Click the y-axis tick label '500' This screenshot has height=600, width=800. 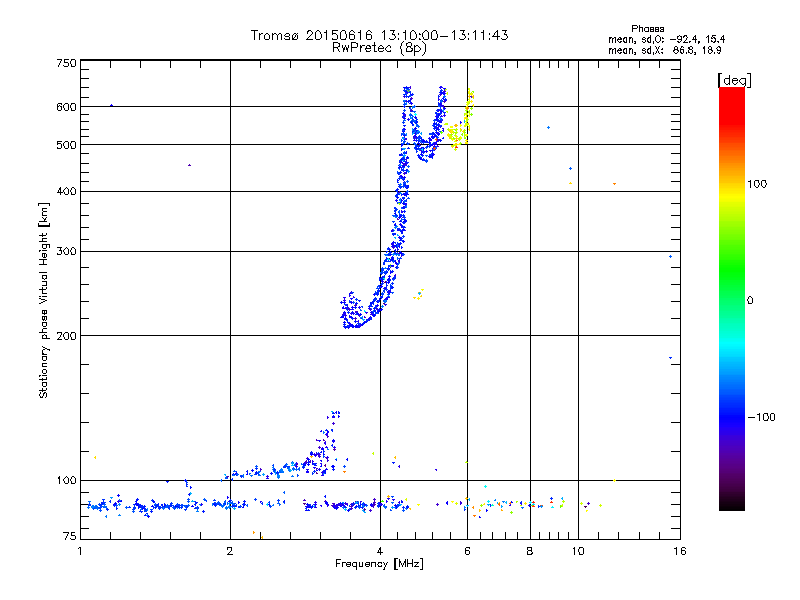pyautogui.click(x=66, y=145)
